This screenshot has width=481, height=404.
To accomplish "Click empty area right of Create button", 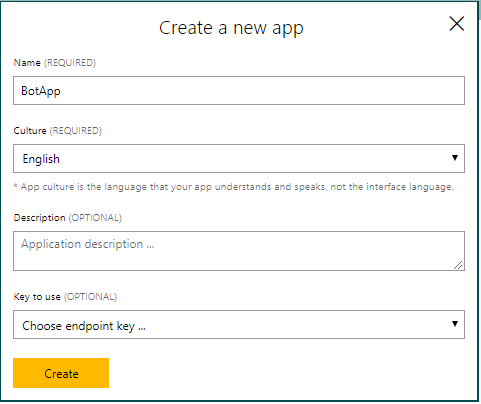I will (x=287, y=373).
